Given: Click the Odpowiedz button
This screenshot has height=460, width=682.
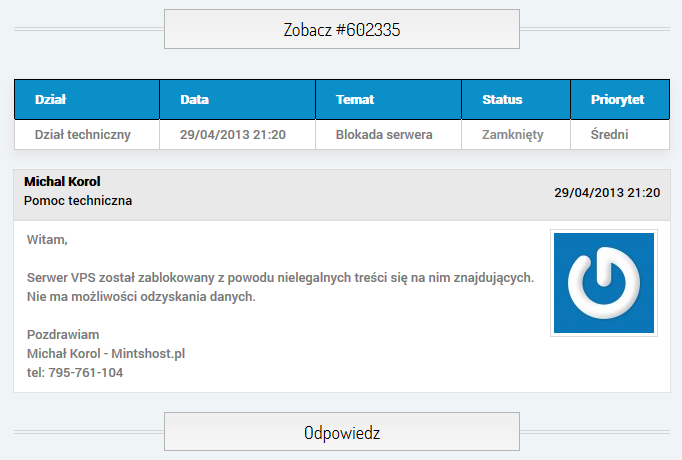Looking at the screenshot, I should (x=342, y=432).
